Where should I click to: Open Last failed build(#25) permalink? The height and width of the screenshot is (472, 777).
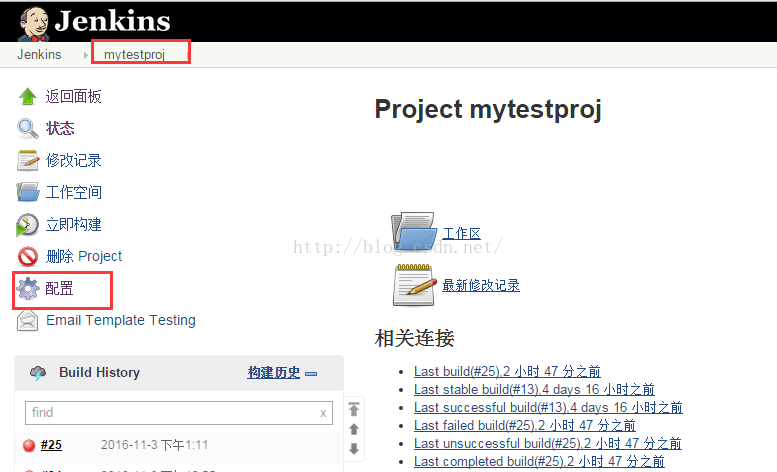point(524,425)
